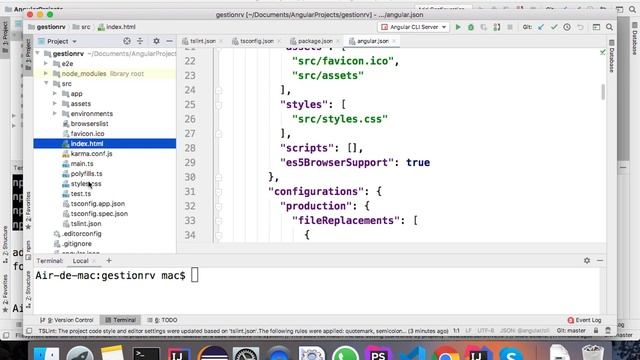
Task: Update project with Git arrow icon
Action: 541,27
